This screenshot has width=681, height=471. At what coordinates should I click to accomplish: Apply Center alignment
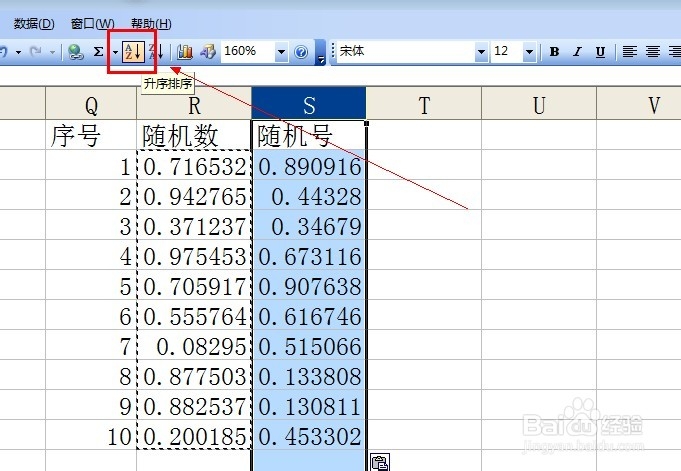point(652,52)
